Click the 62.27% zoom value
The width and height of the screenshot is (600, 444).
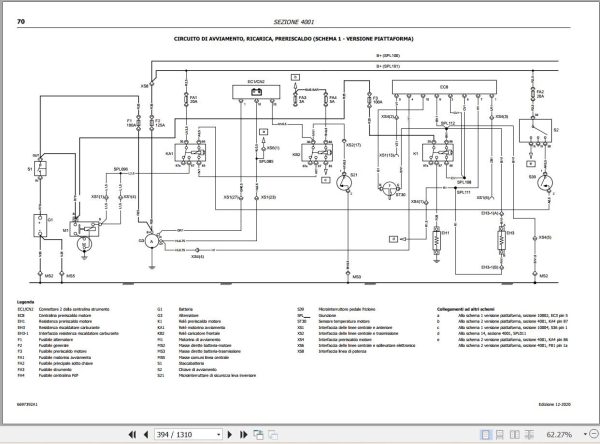(x=559, y=434)
